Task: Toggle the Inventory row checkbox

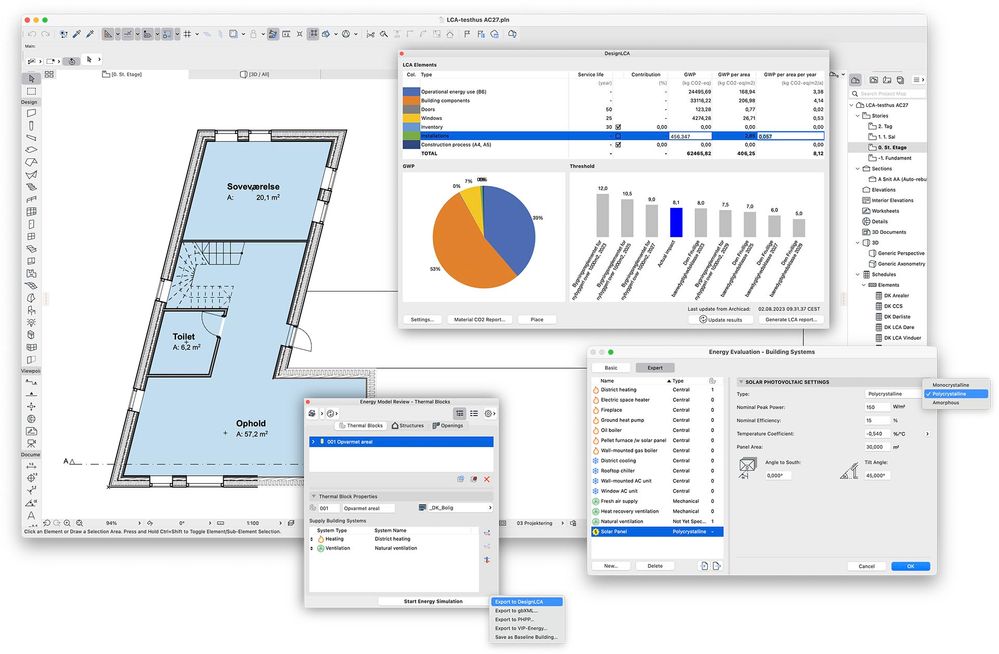Action: [618, 127]
